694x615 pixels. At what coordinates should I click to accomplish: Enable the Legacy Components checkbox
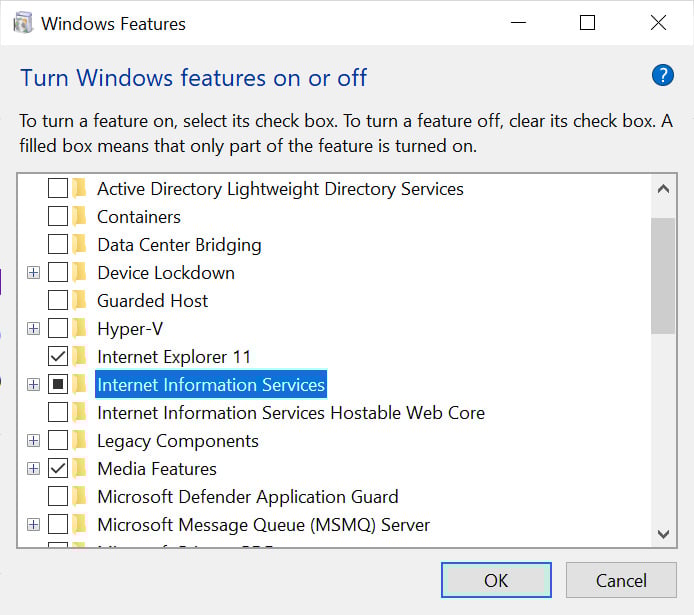pos(58,440)
